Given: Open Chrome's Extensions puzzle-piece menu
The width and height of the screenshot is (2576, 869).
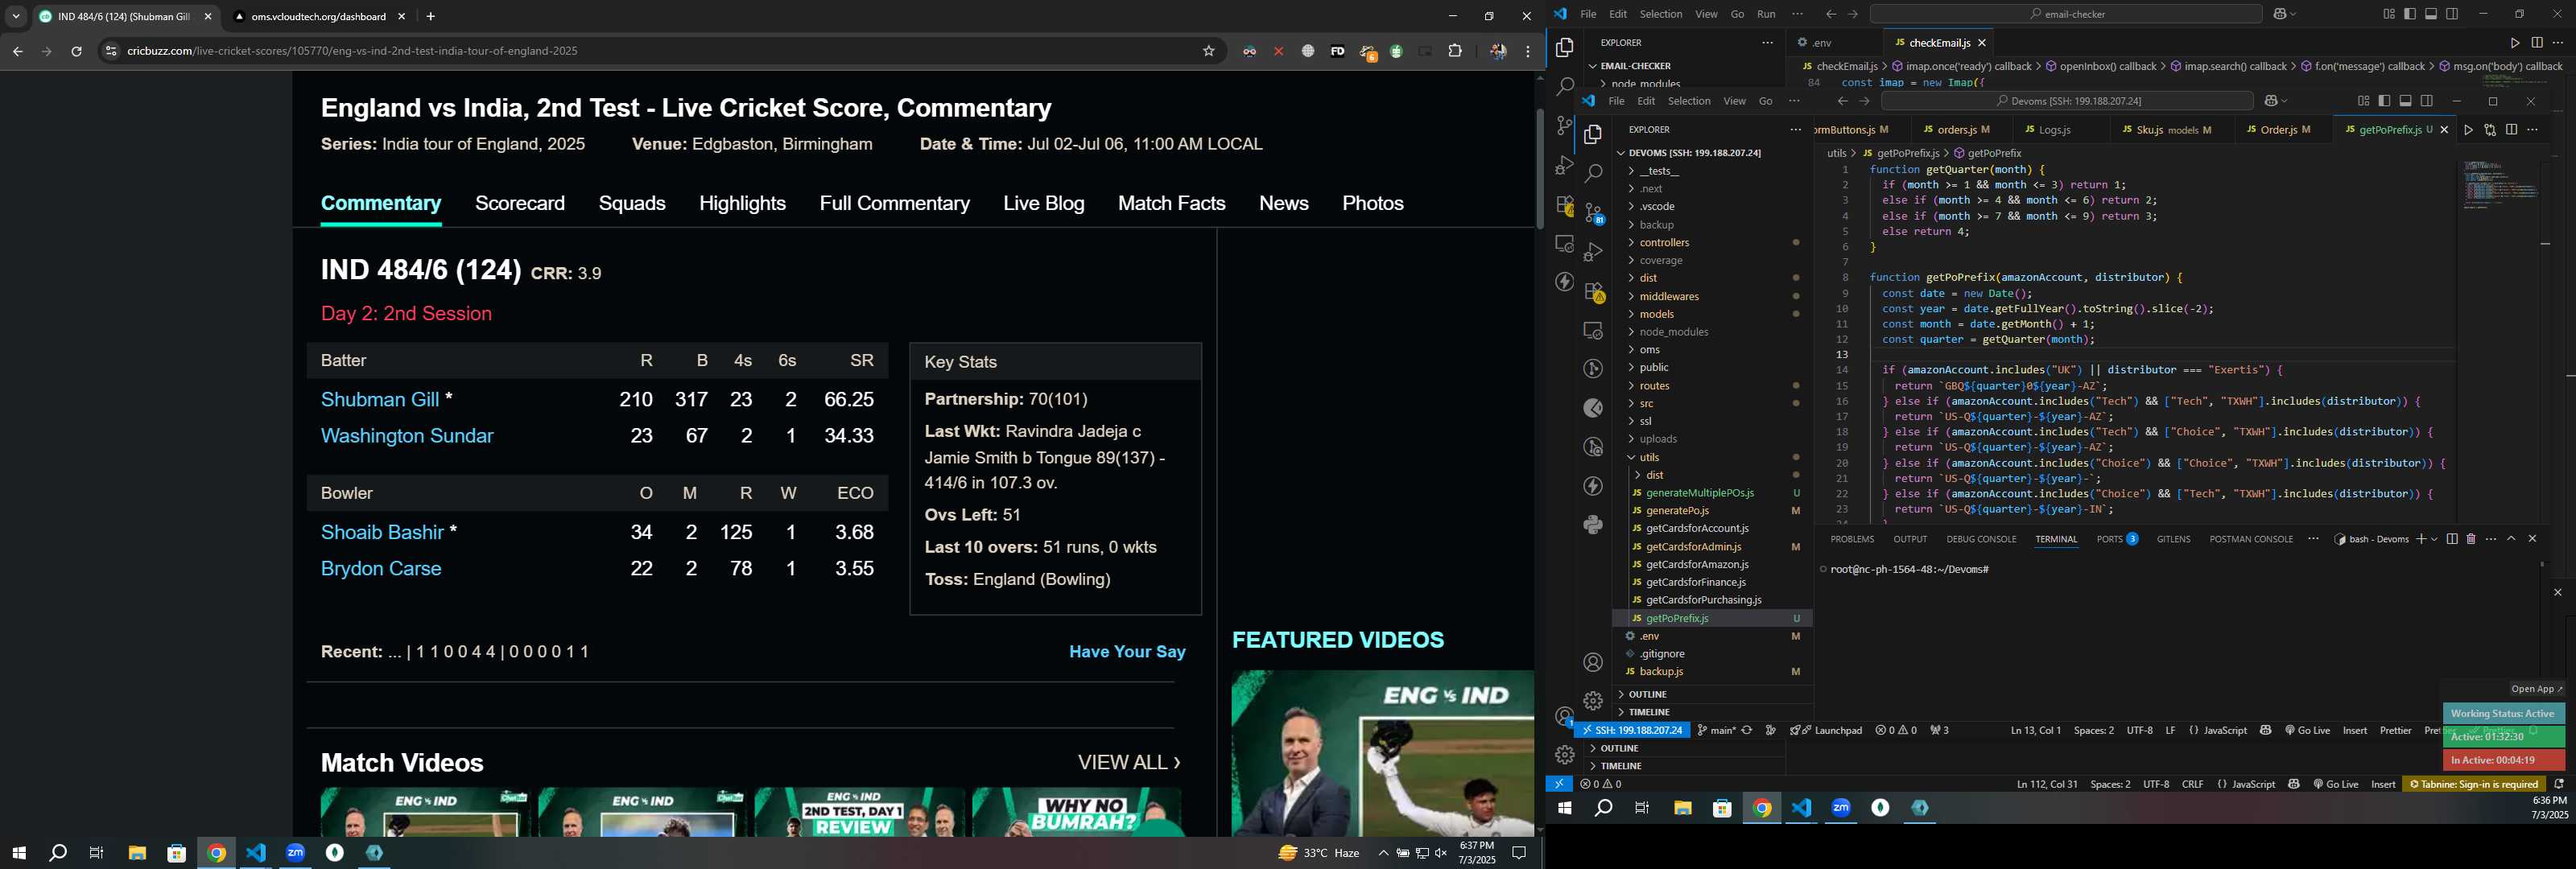Looking at the screenshot, I should tap(1455, 51).
